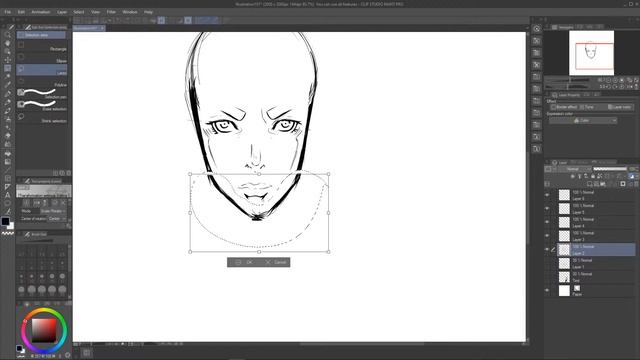This screenshot has height=360, width=640.
Task: Select the Auto select magic wand tool
Action: pyautogui.click(x=8, y=77)
